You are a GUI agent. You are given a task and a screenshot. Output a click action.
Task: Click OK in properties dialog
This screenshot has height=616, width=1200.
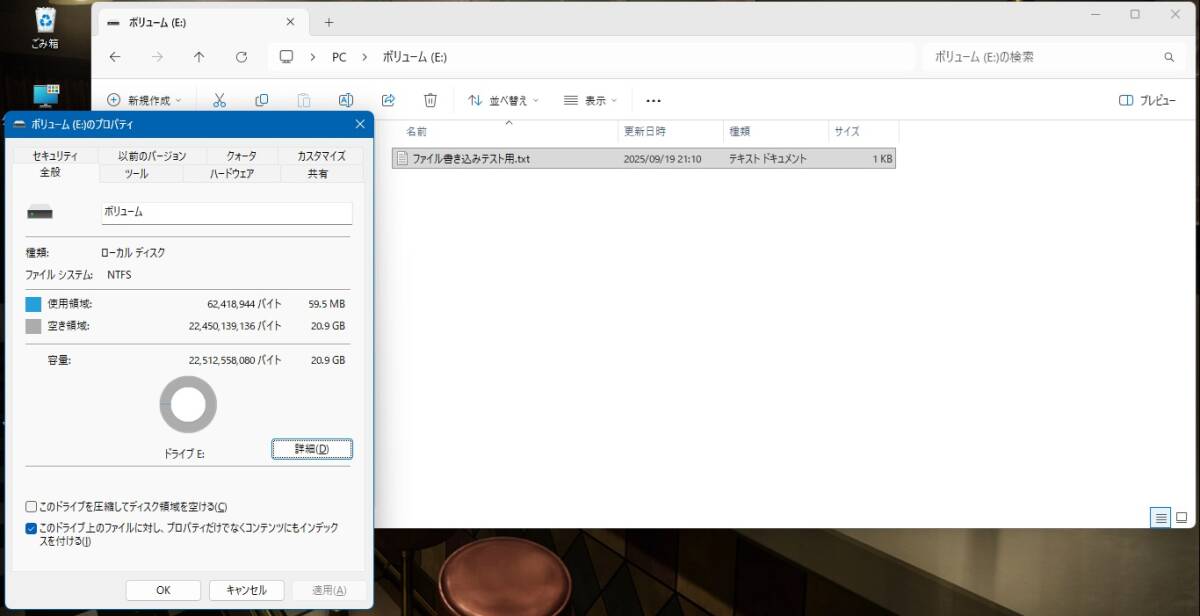click(x=163, y=590)
